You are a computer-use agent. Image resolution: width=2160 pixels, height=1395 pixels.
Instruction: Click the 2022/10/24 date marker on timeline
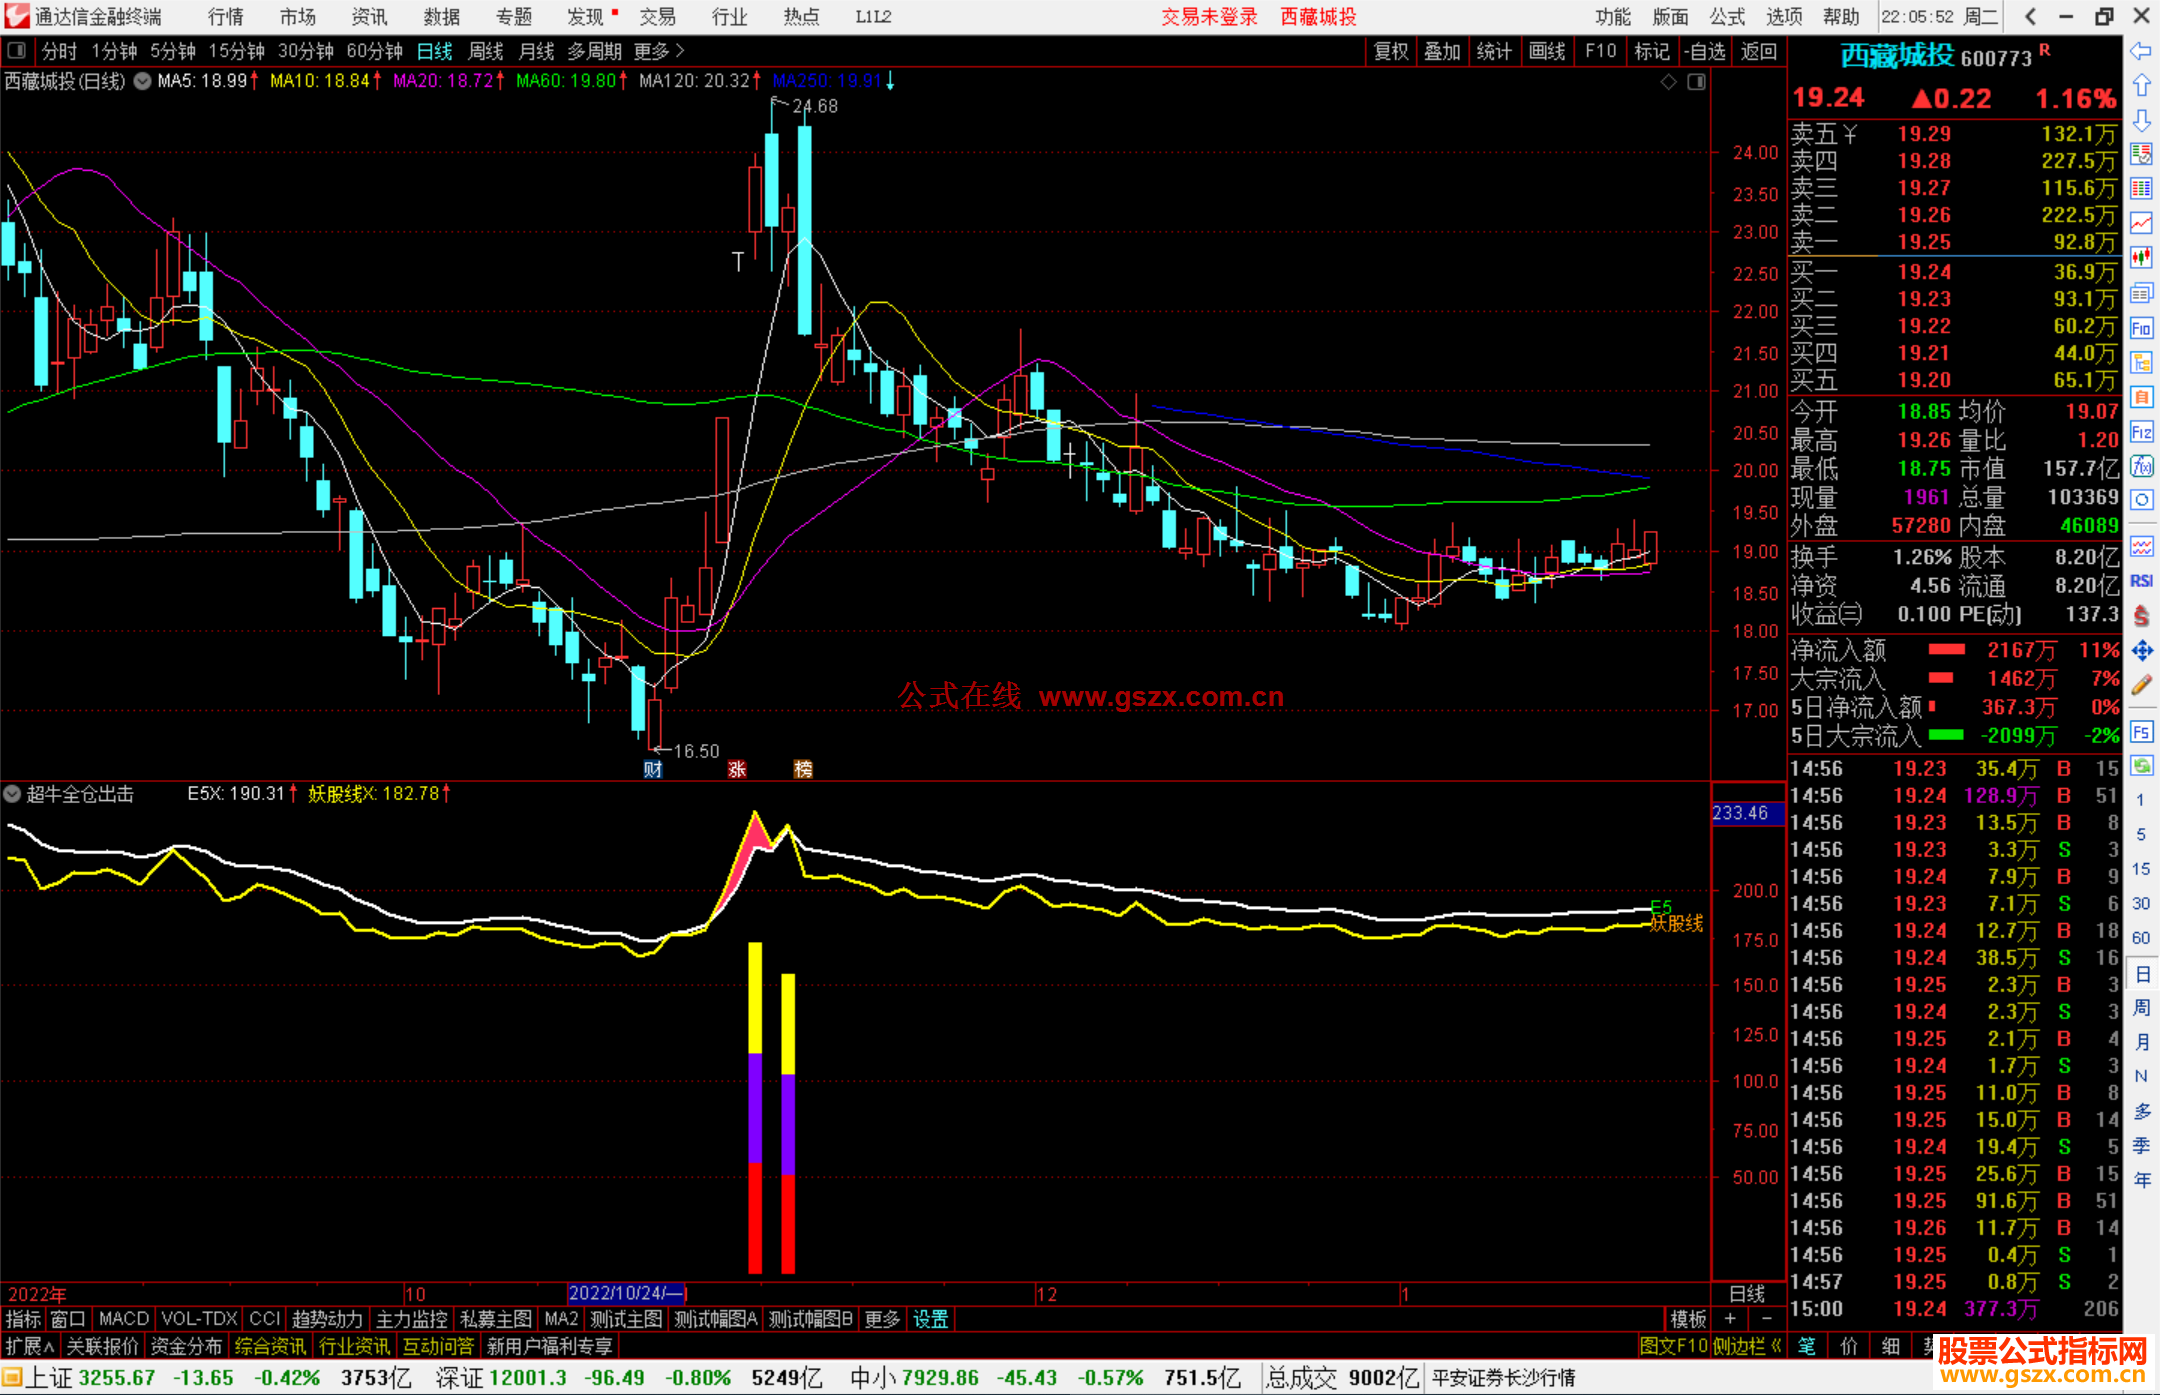coord(626,1293)
